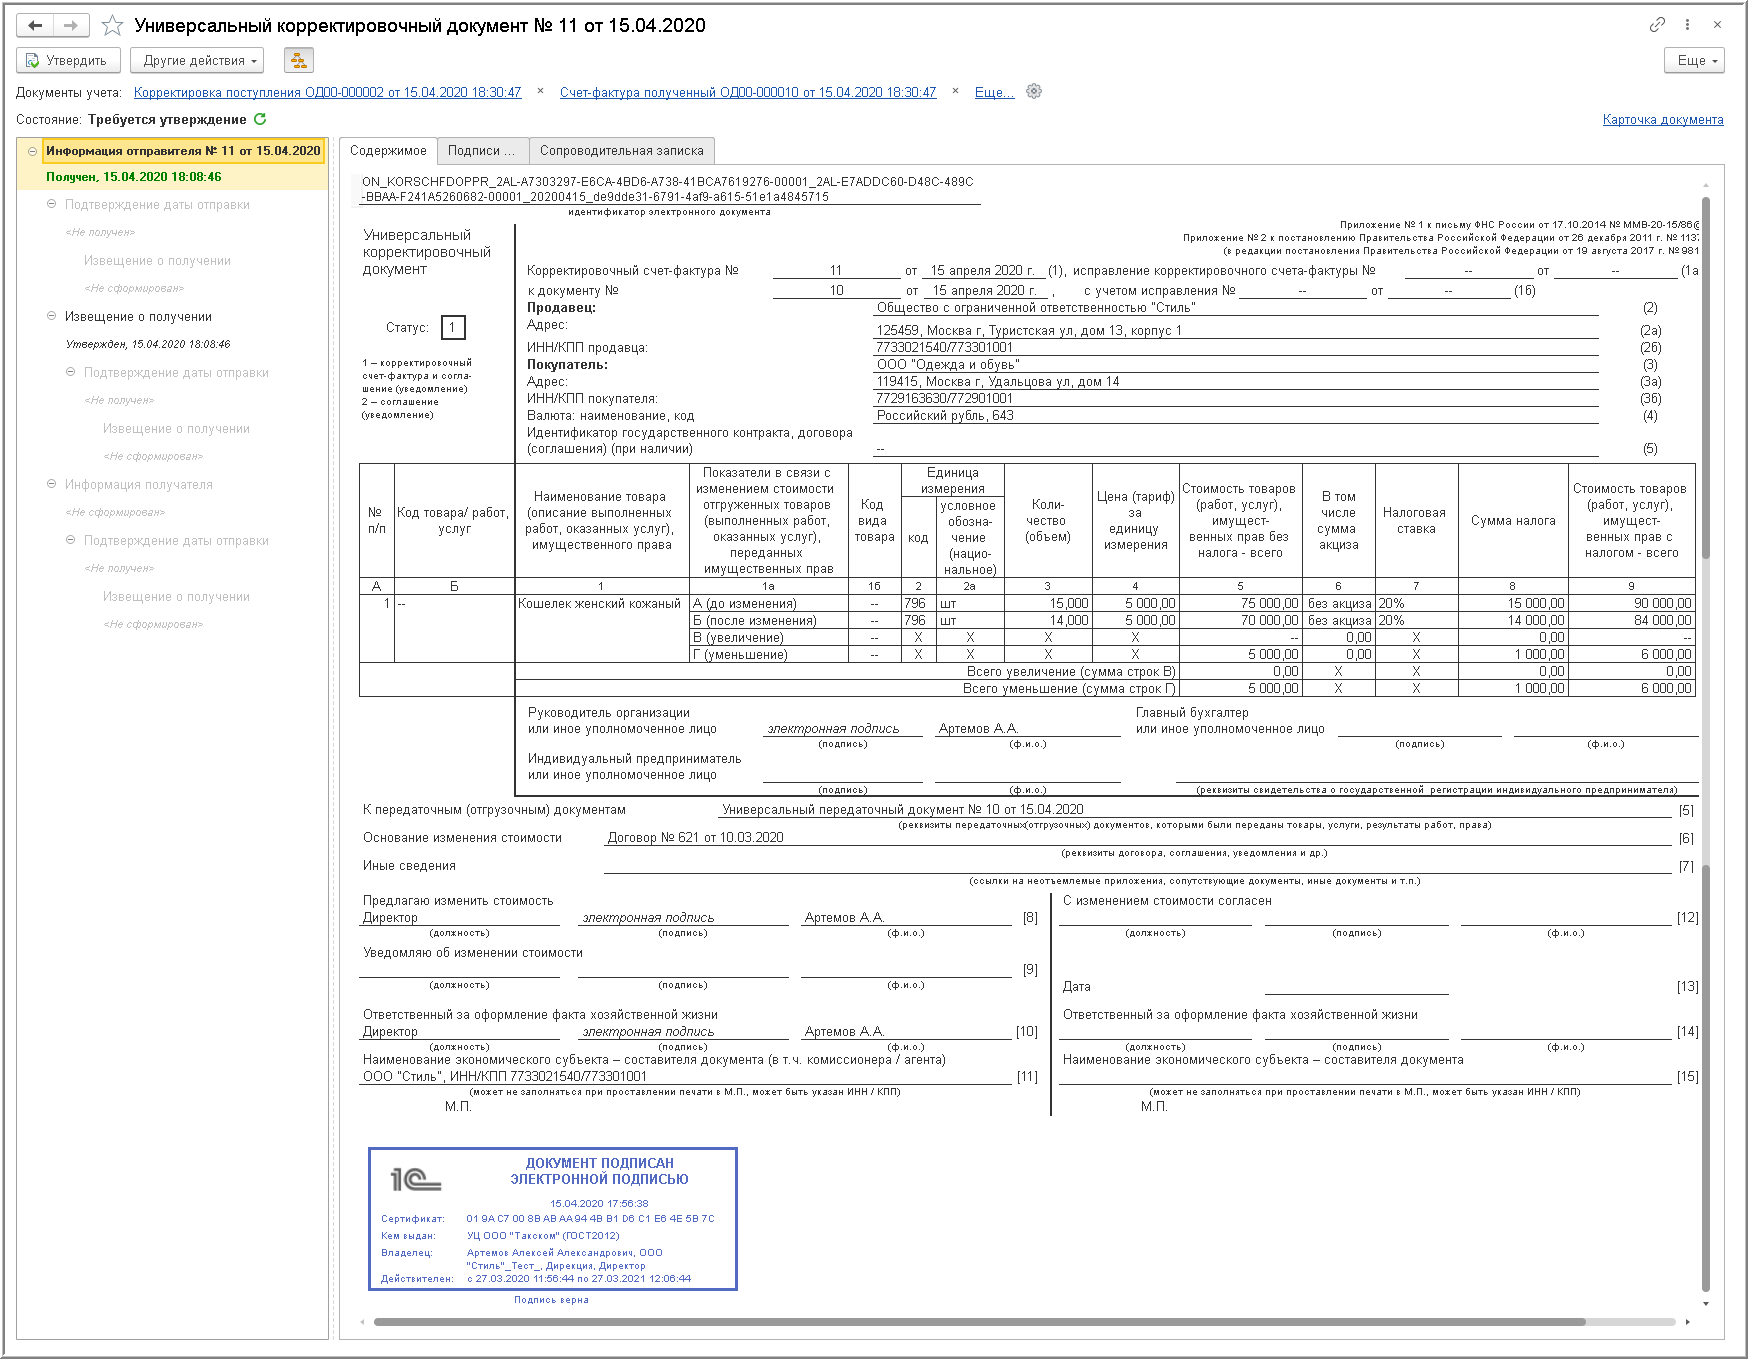Switch to the Подписи tab
The image size is (1748, 1359).
tap(482, 151)
